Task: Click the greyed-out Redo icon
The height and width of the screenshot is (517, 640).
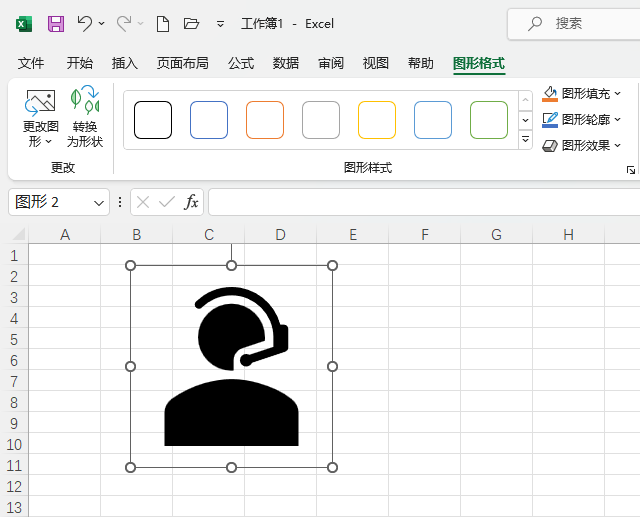Action: [124, 24]
